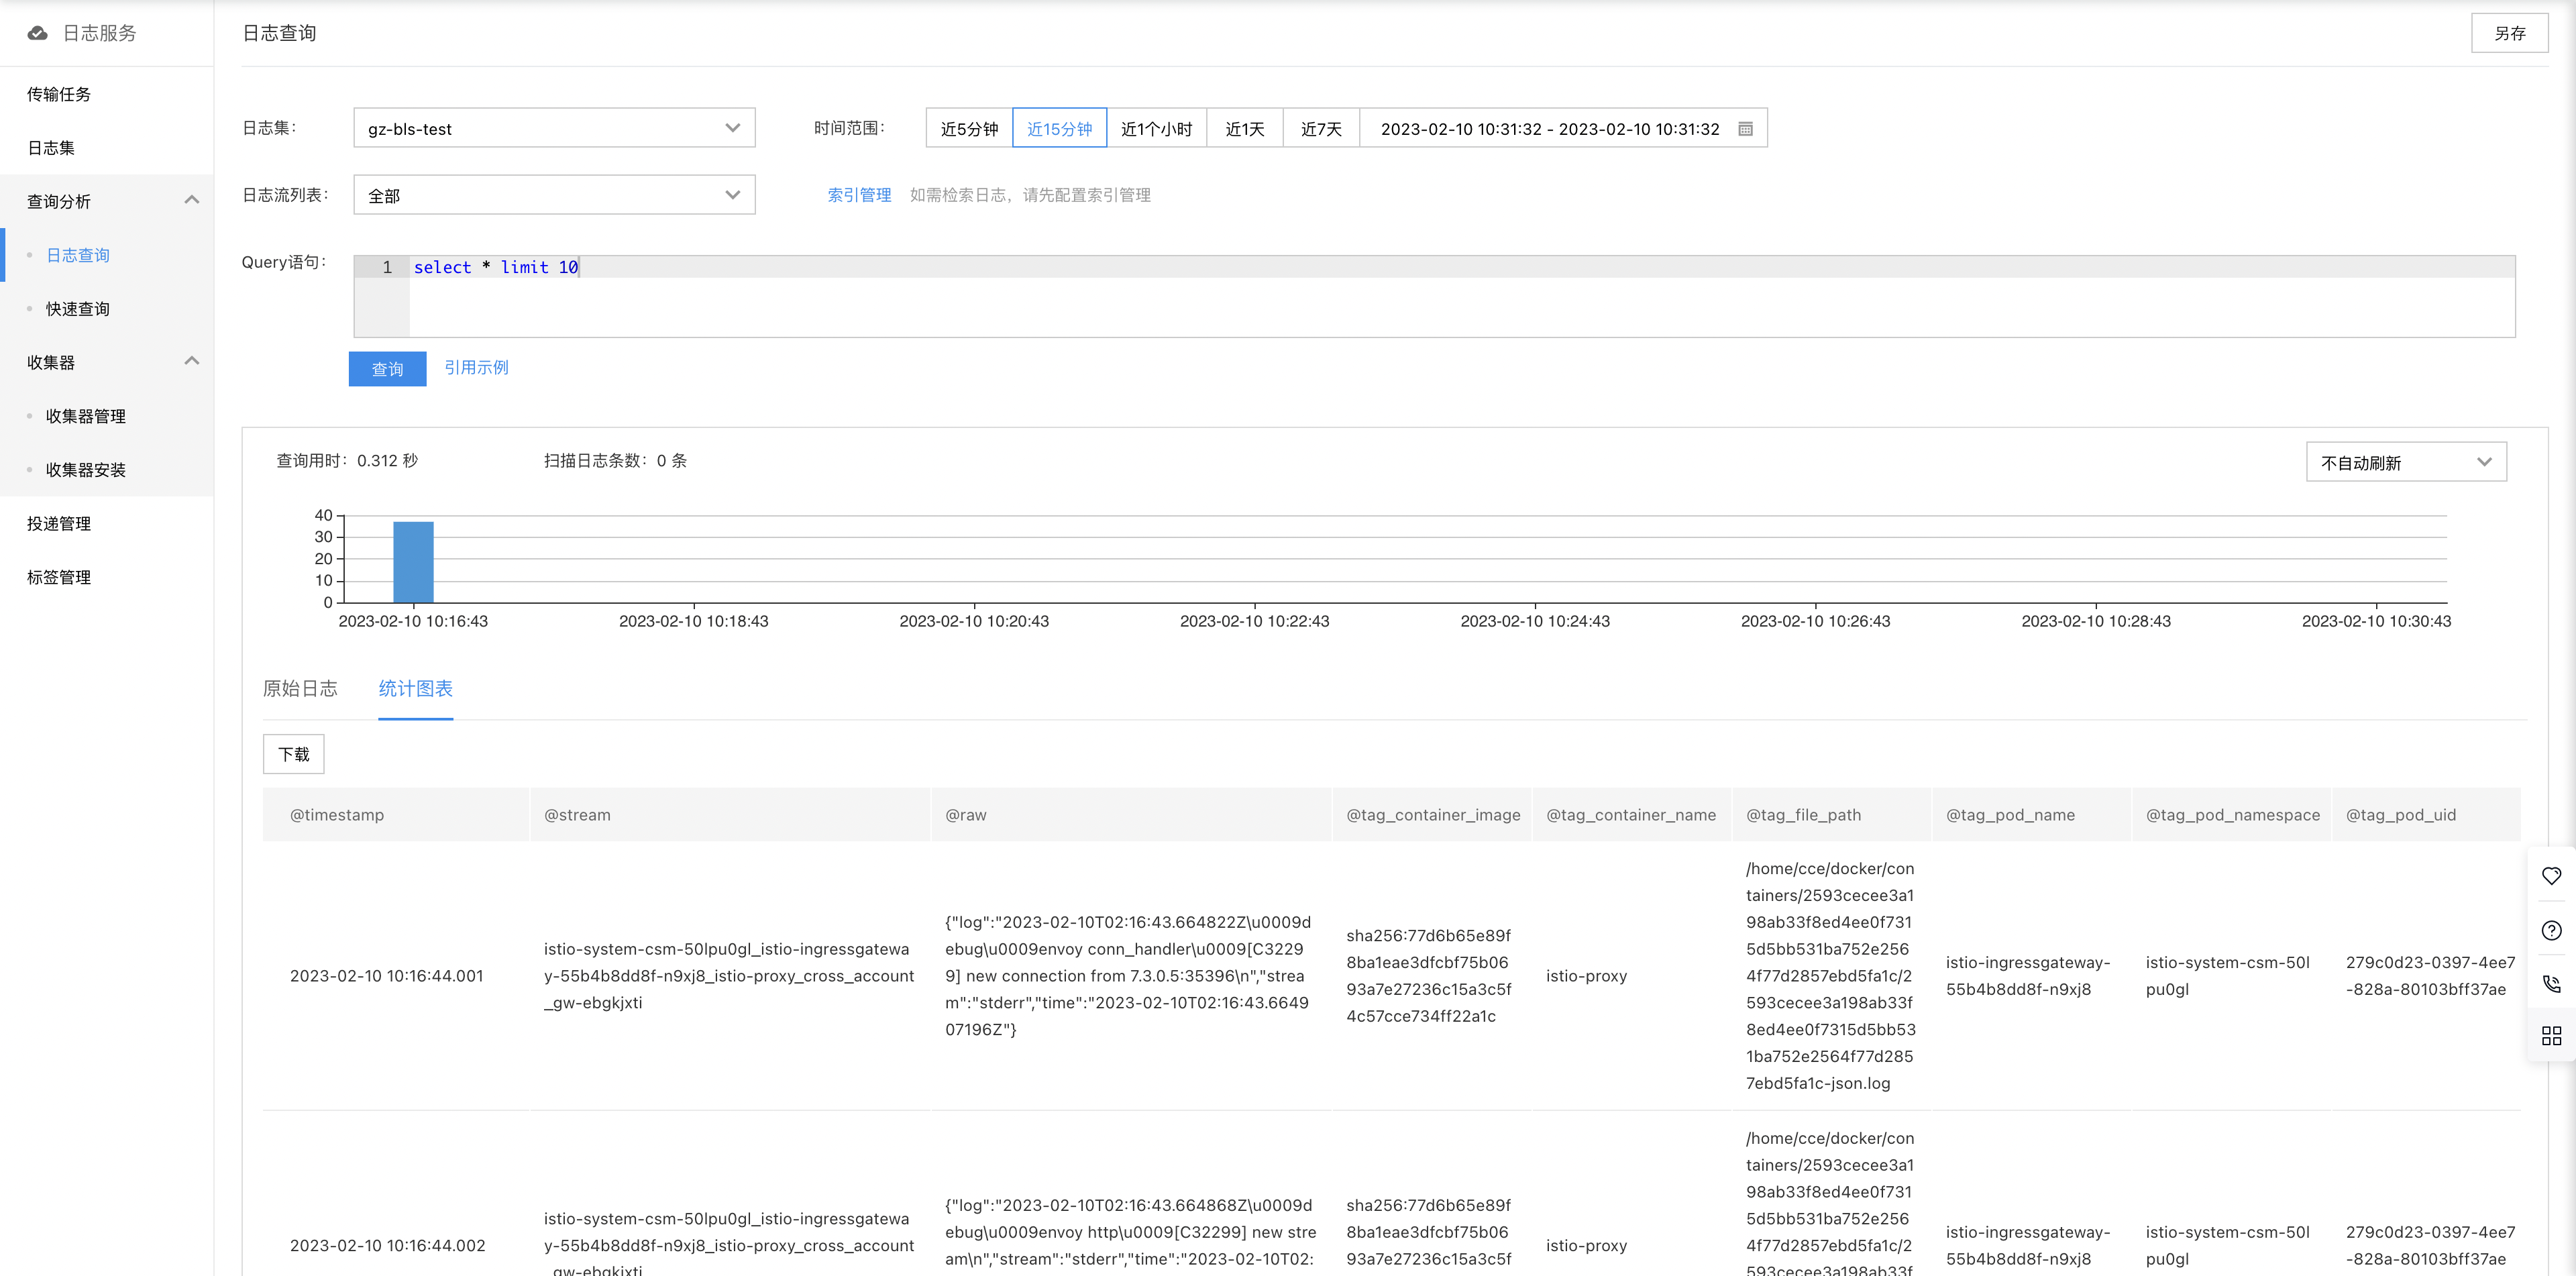Click 查询用时 0.312 秒 text

click(347, 461)
